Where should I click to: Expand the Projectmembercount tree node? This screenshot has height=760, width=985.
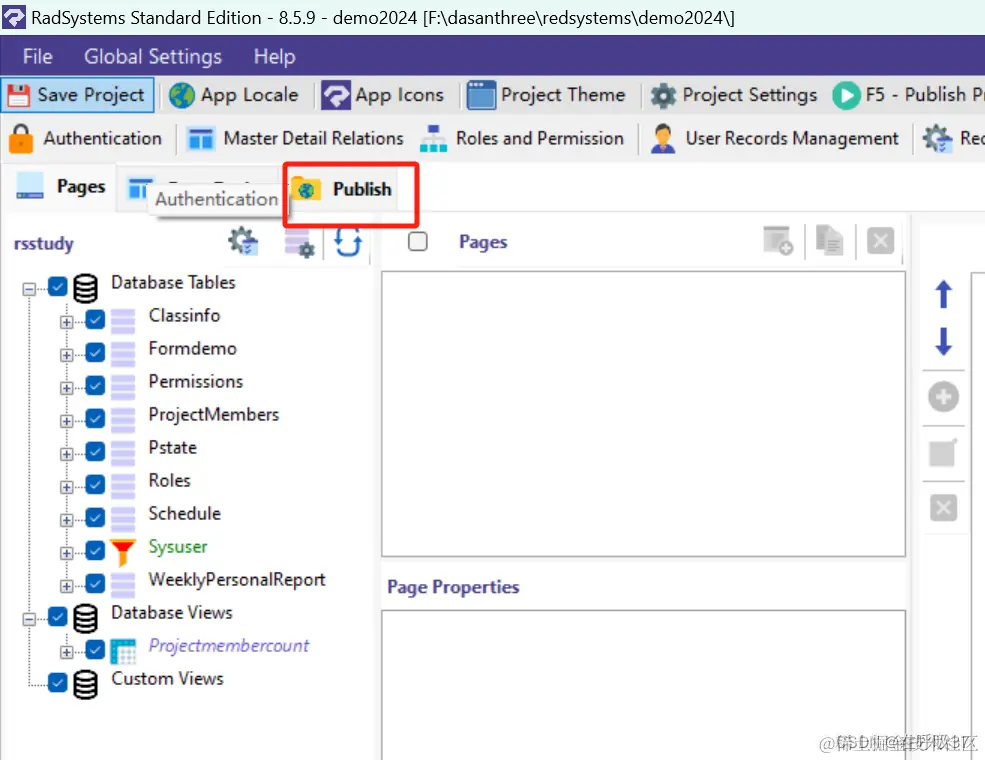point(67,652)
